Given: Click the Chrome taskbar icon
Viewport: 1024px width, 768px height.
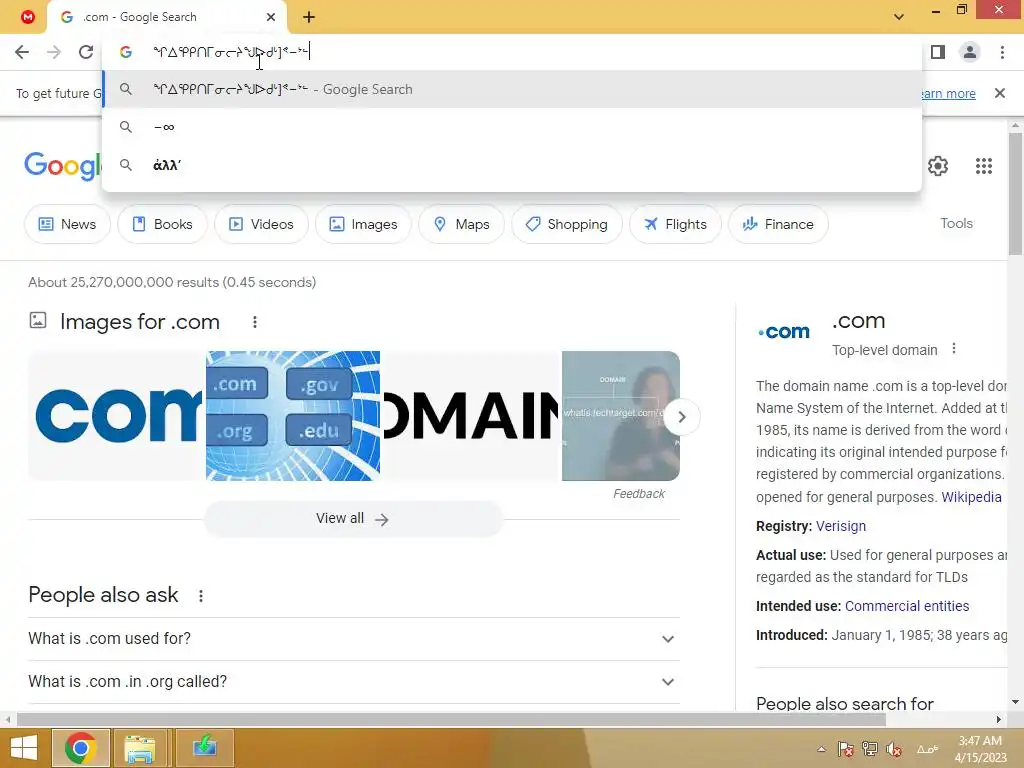Looking at the screenshot, I should 80,748.
